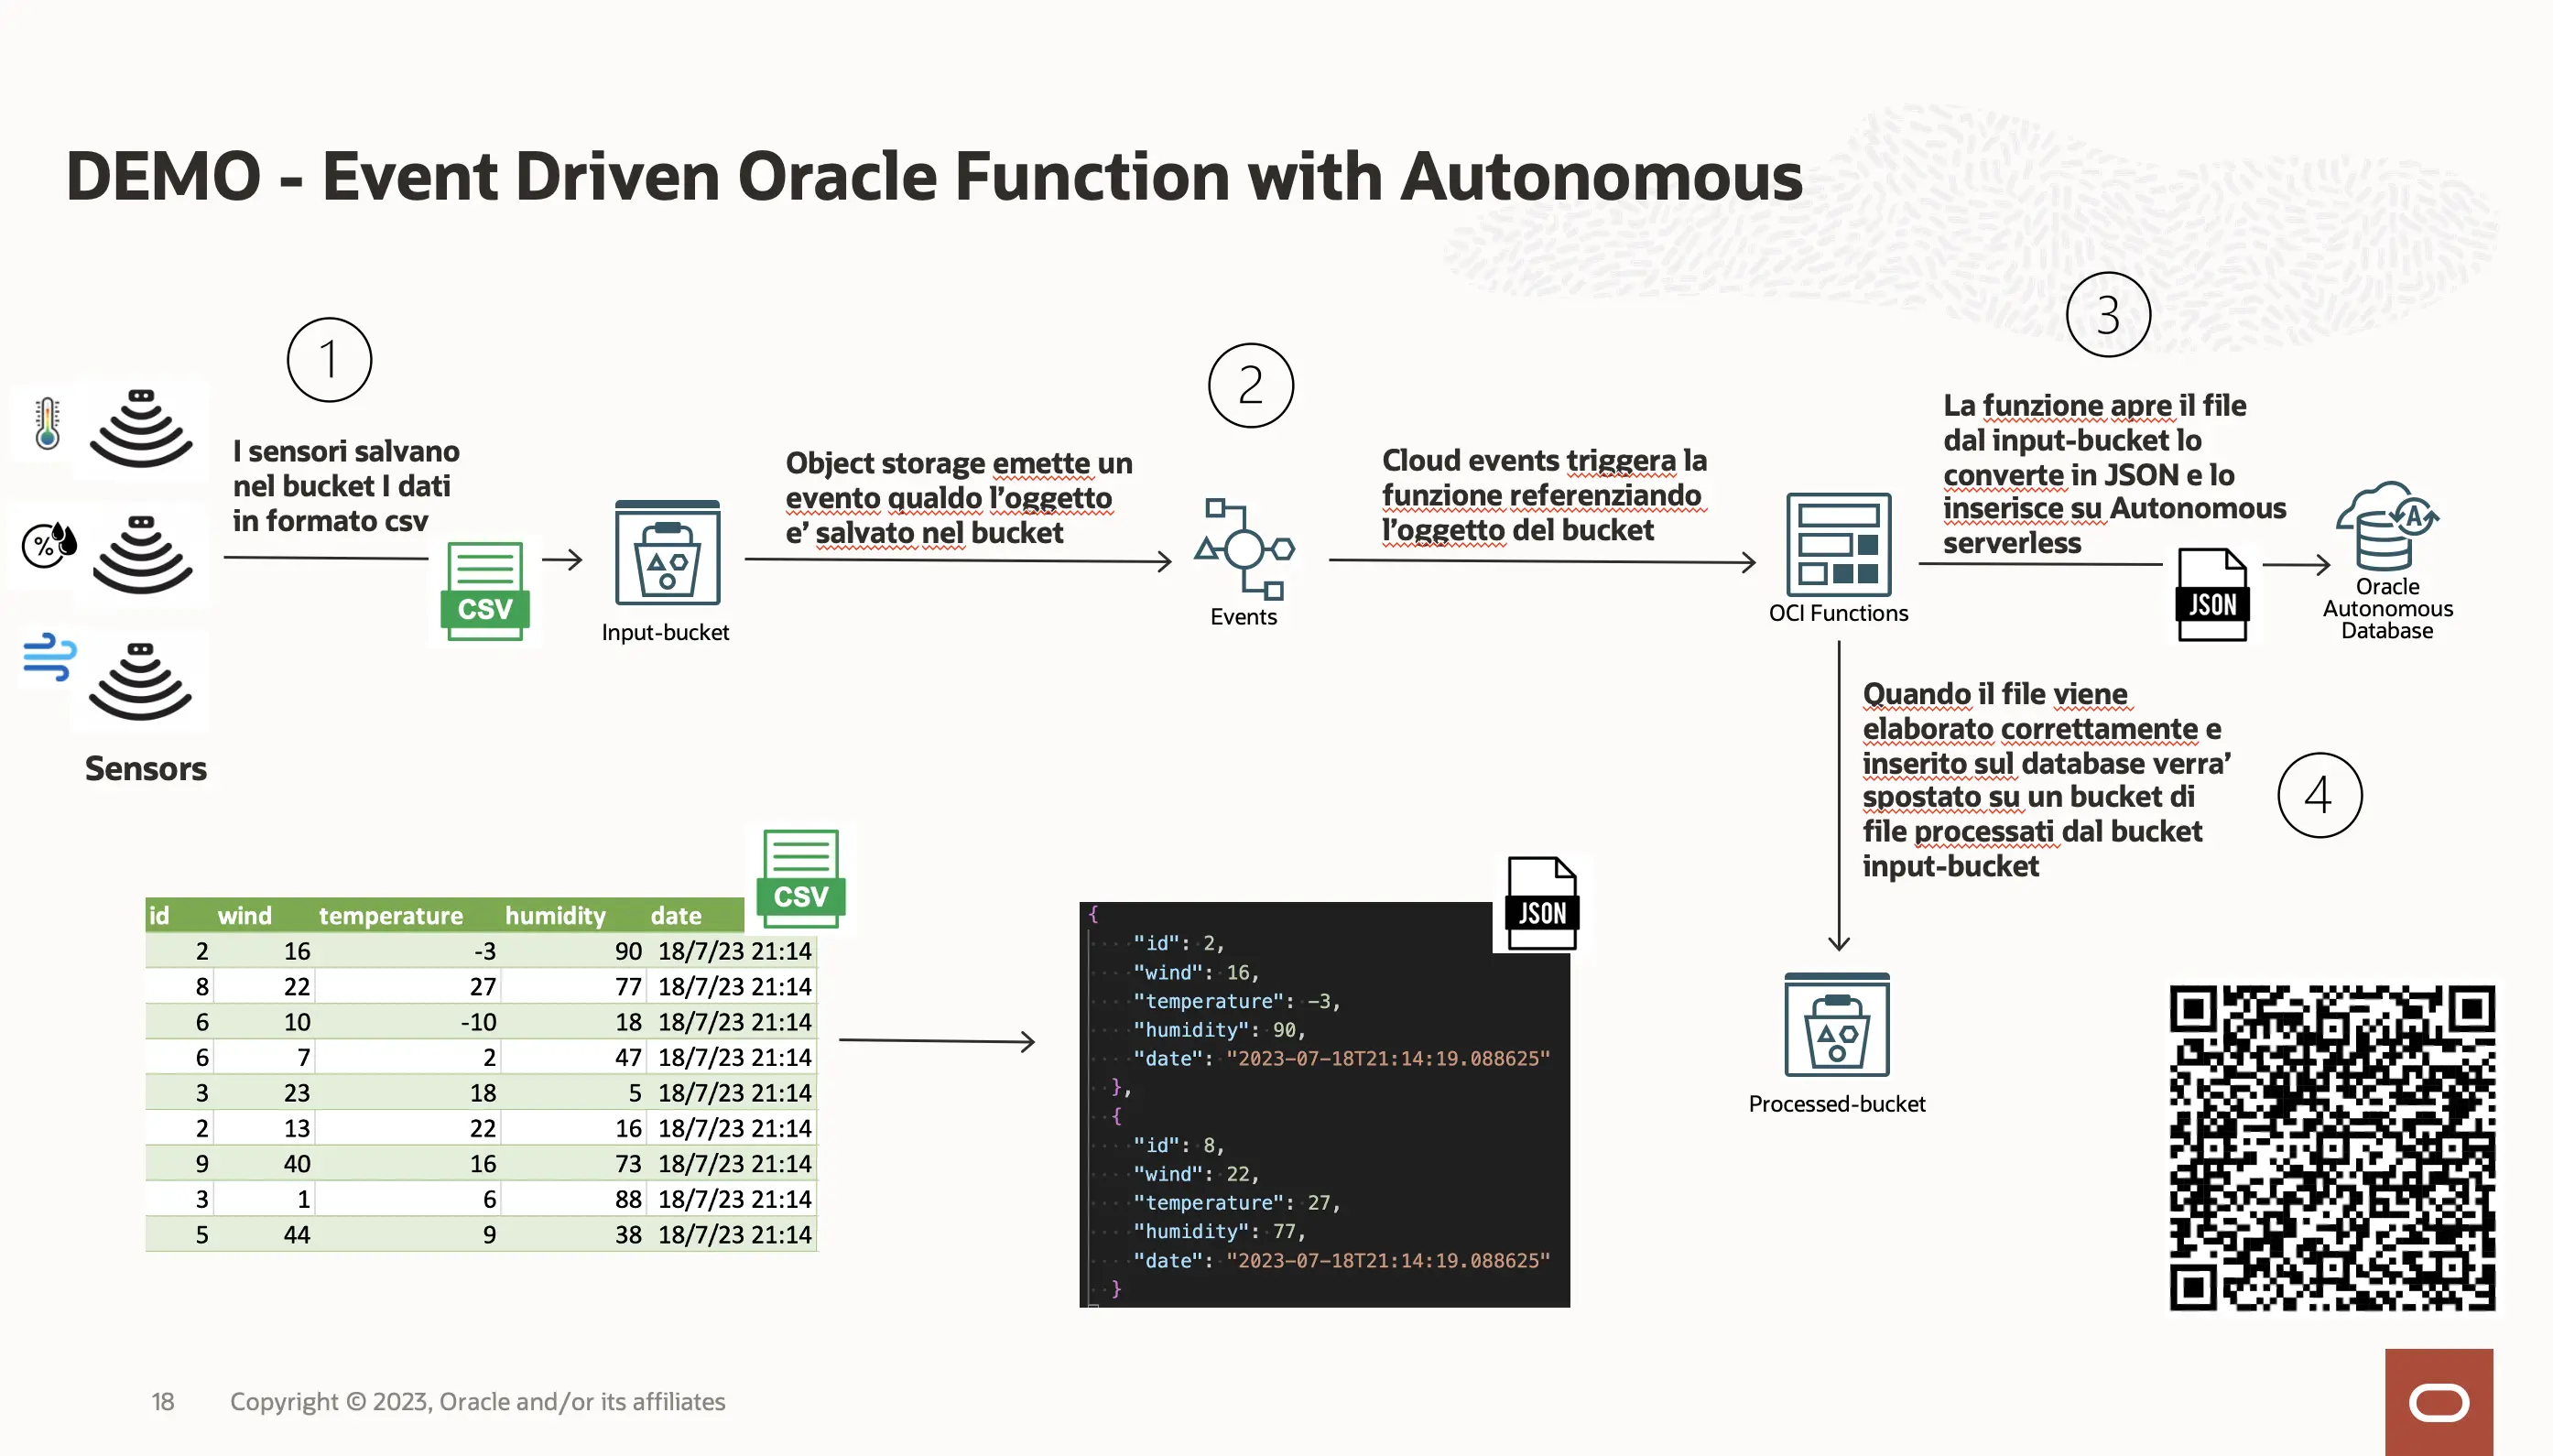Viewport: 2553px width, 1456px height.
Task: Click the dark JSON code snippet block
Action: coord(1323,1105)
